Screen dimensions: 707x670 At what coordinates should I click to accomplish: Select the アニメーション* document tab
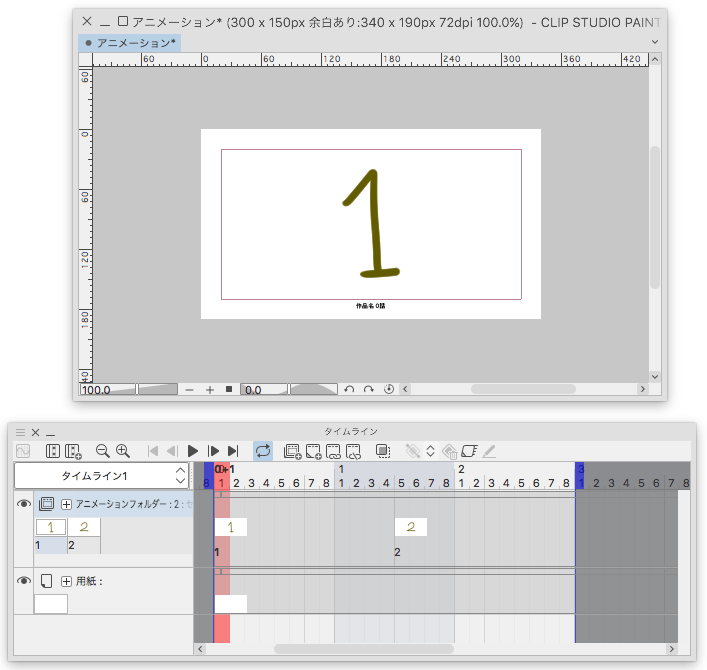(131, 43)
